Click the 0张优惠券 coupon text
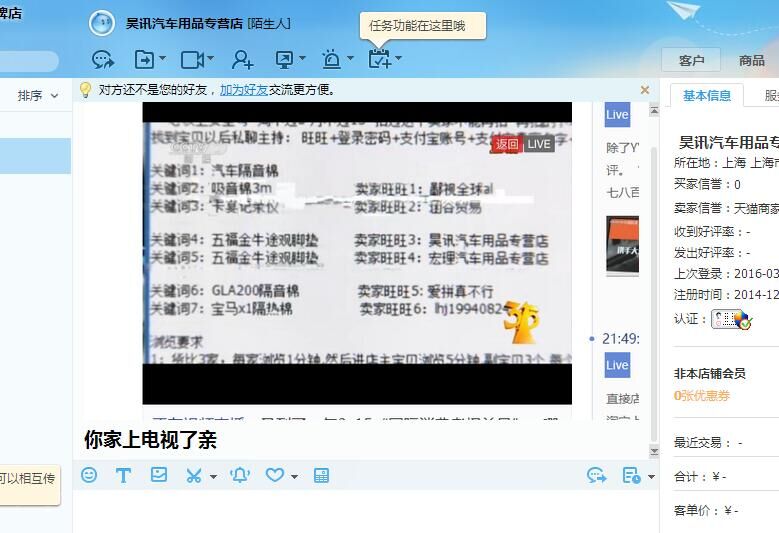 pyautogui.click(x=701, y=396)
